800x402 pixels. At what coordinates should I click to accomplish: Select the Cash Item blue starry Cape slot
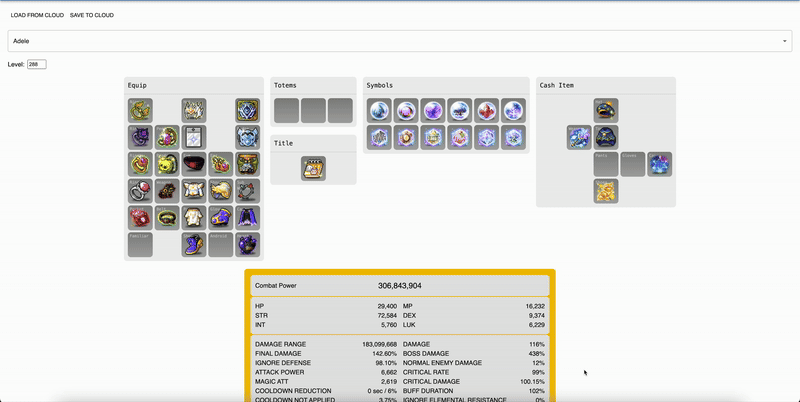click(x=660, y=164)
